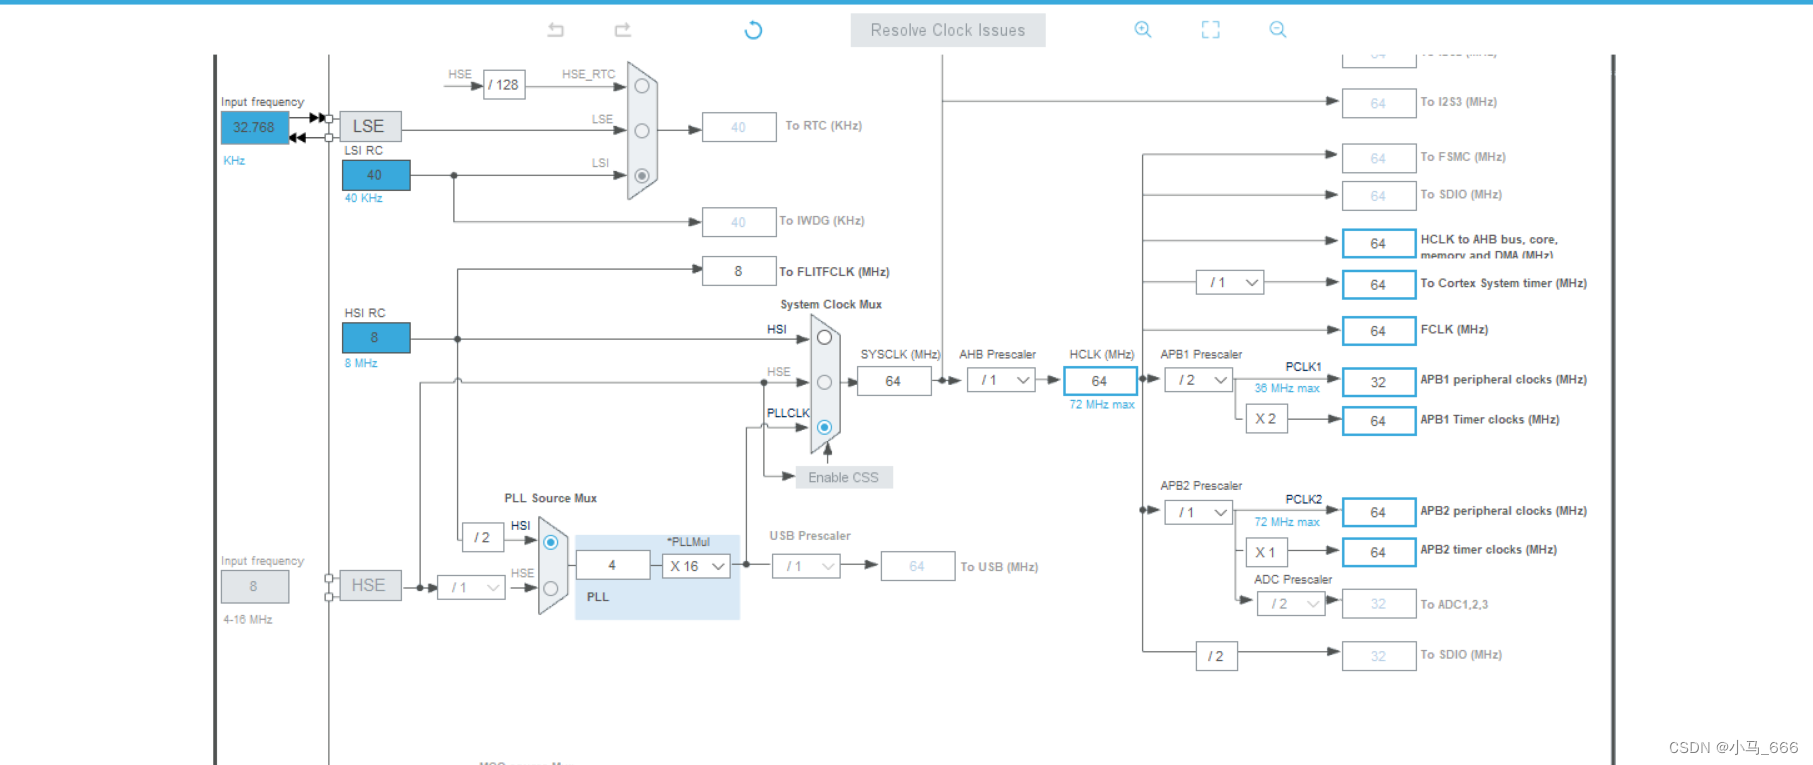Zoom out of the clock diagram
Viewport: 1813px width, 765px height.
(1277, 30)
